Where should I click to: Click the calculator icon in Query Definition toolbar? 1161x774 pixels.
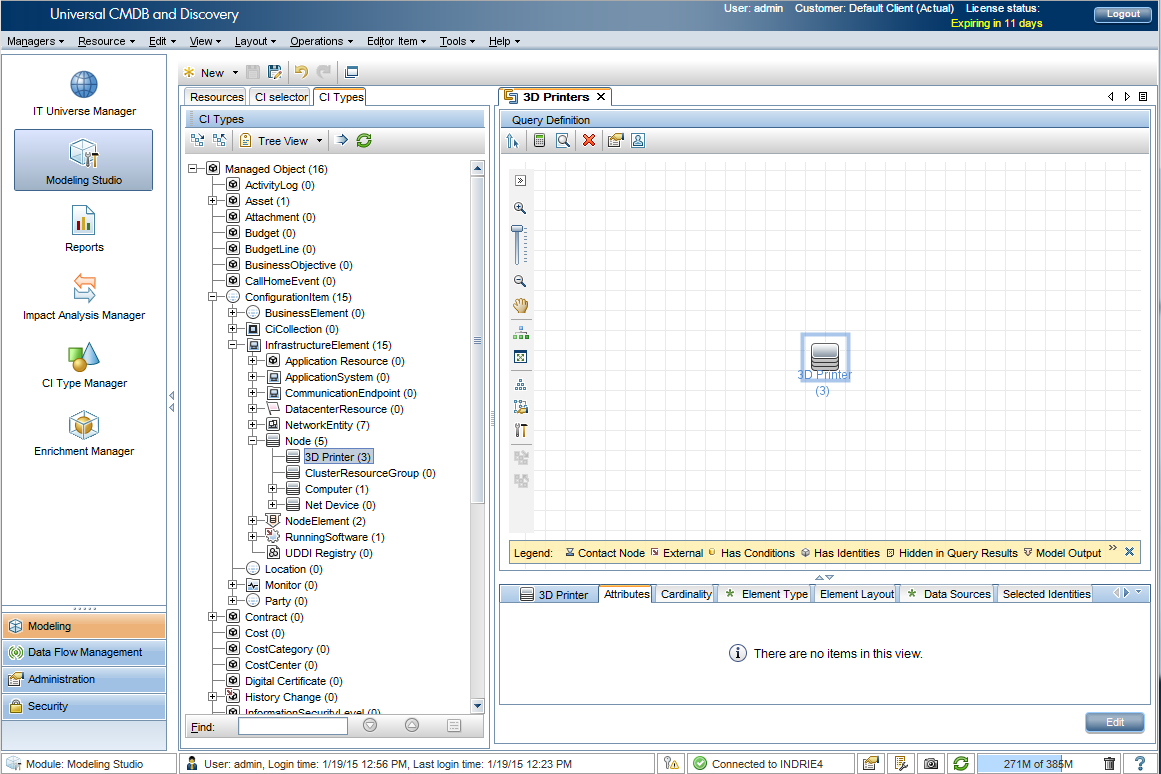click(x=540, y=140)
